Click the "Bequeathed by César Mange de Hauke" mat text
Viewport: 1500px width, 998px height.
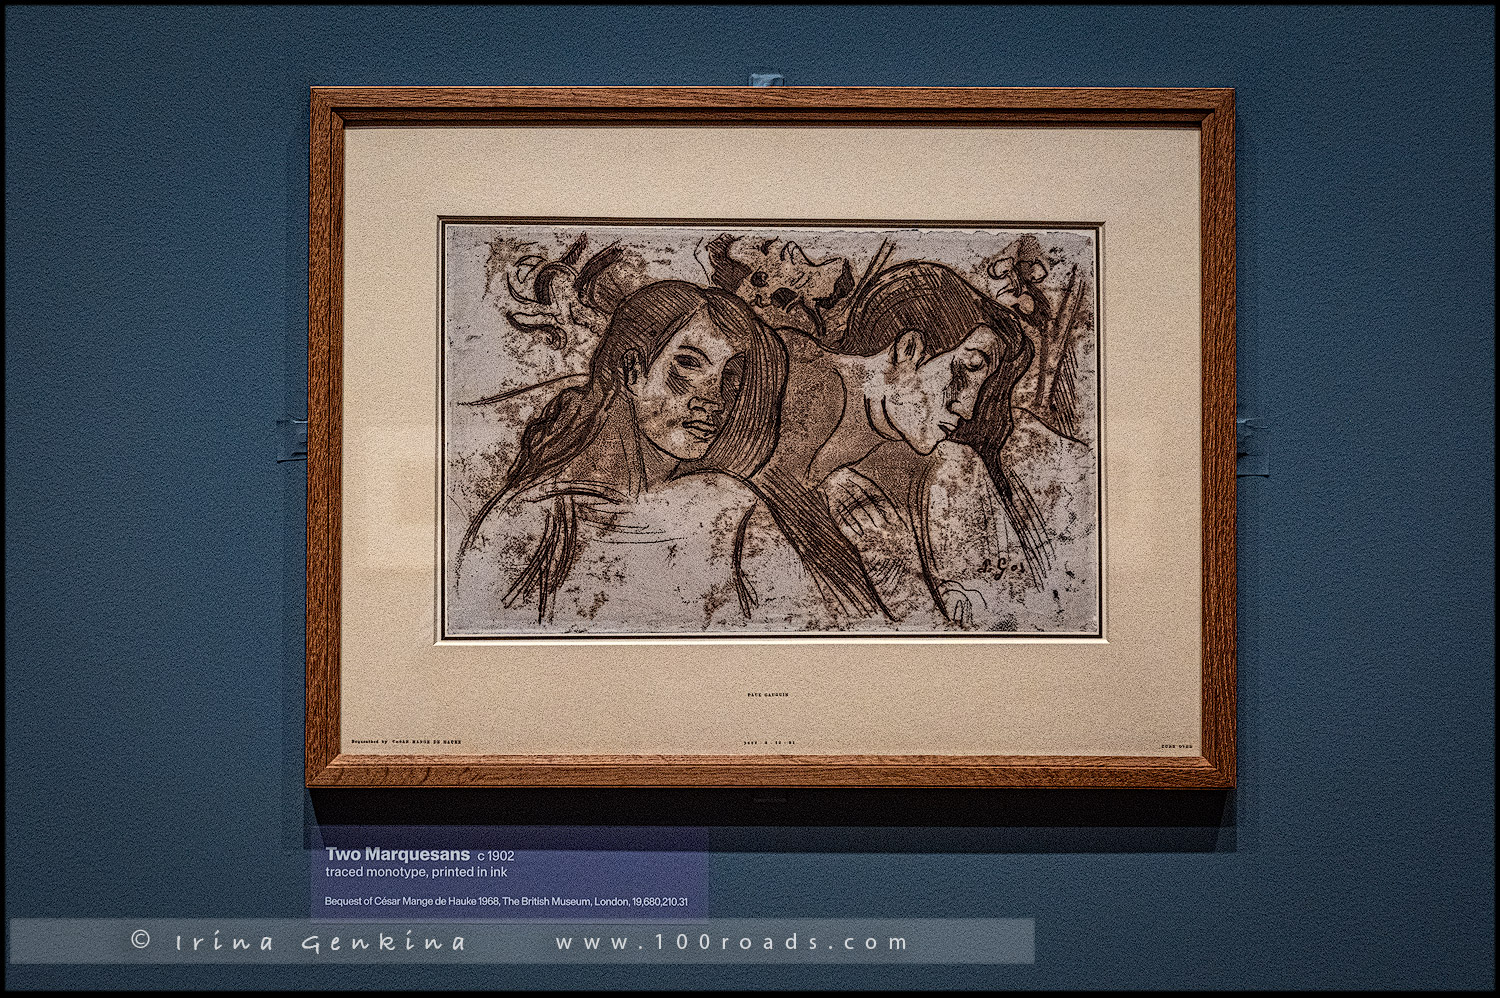pyautogui.click(x=406, y=743)
